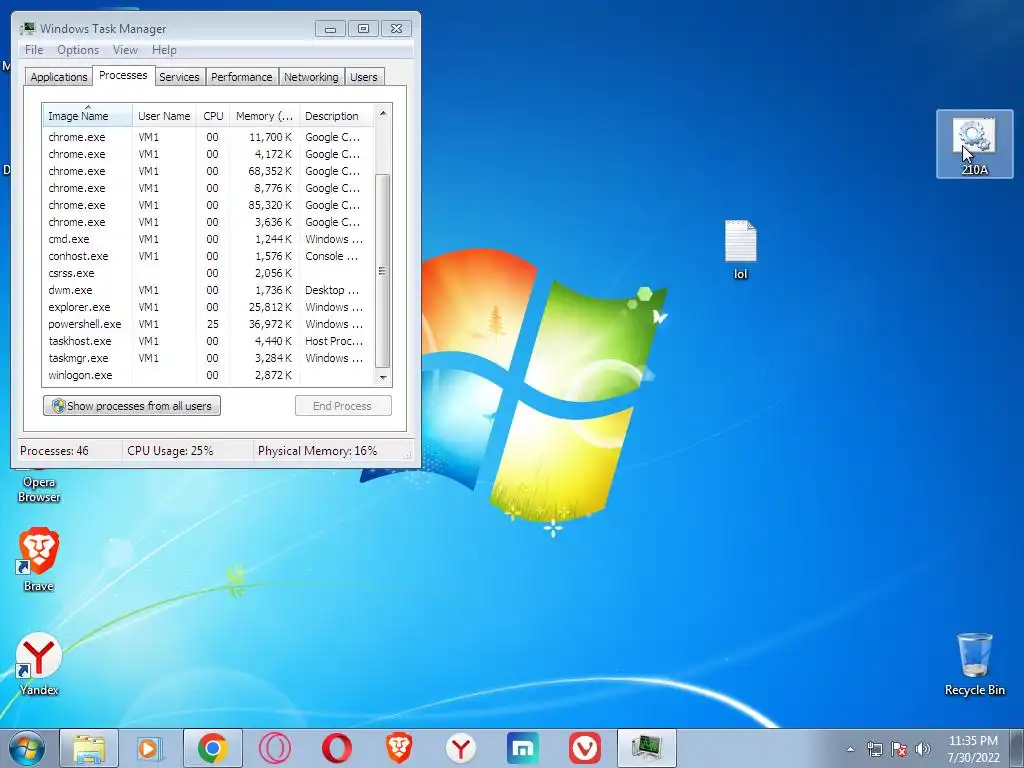Image resolution: width=1024 pixels, height=768 pixels.
Task: Select the cmd.exe process row
Action: [208, 239]
